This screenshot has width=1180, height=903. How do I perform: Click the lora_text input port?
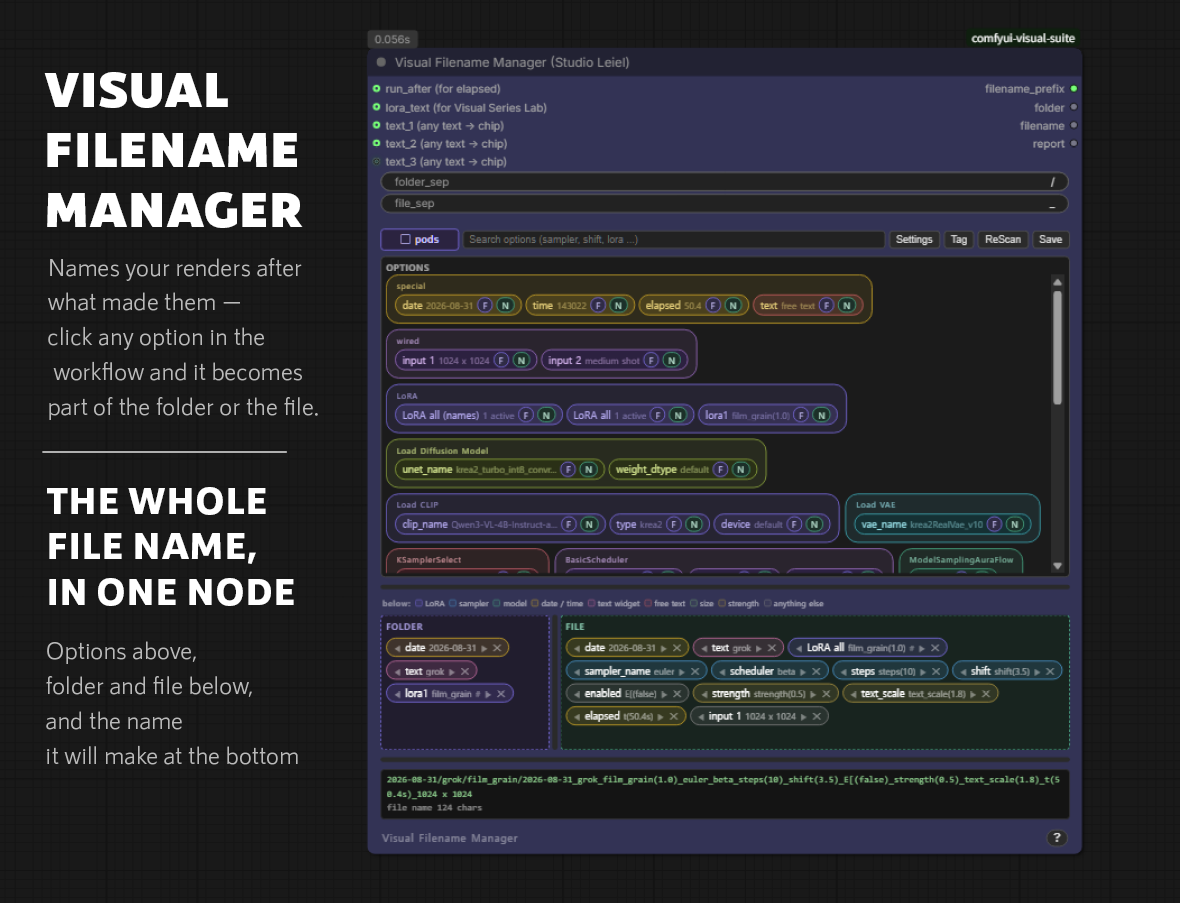point(376,107)
